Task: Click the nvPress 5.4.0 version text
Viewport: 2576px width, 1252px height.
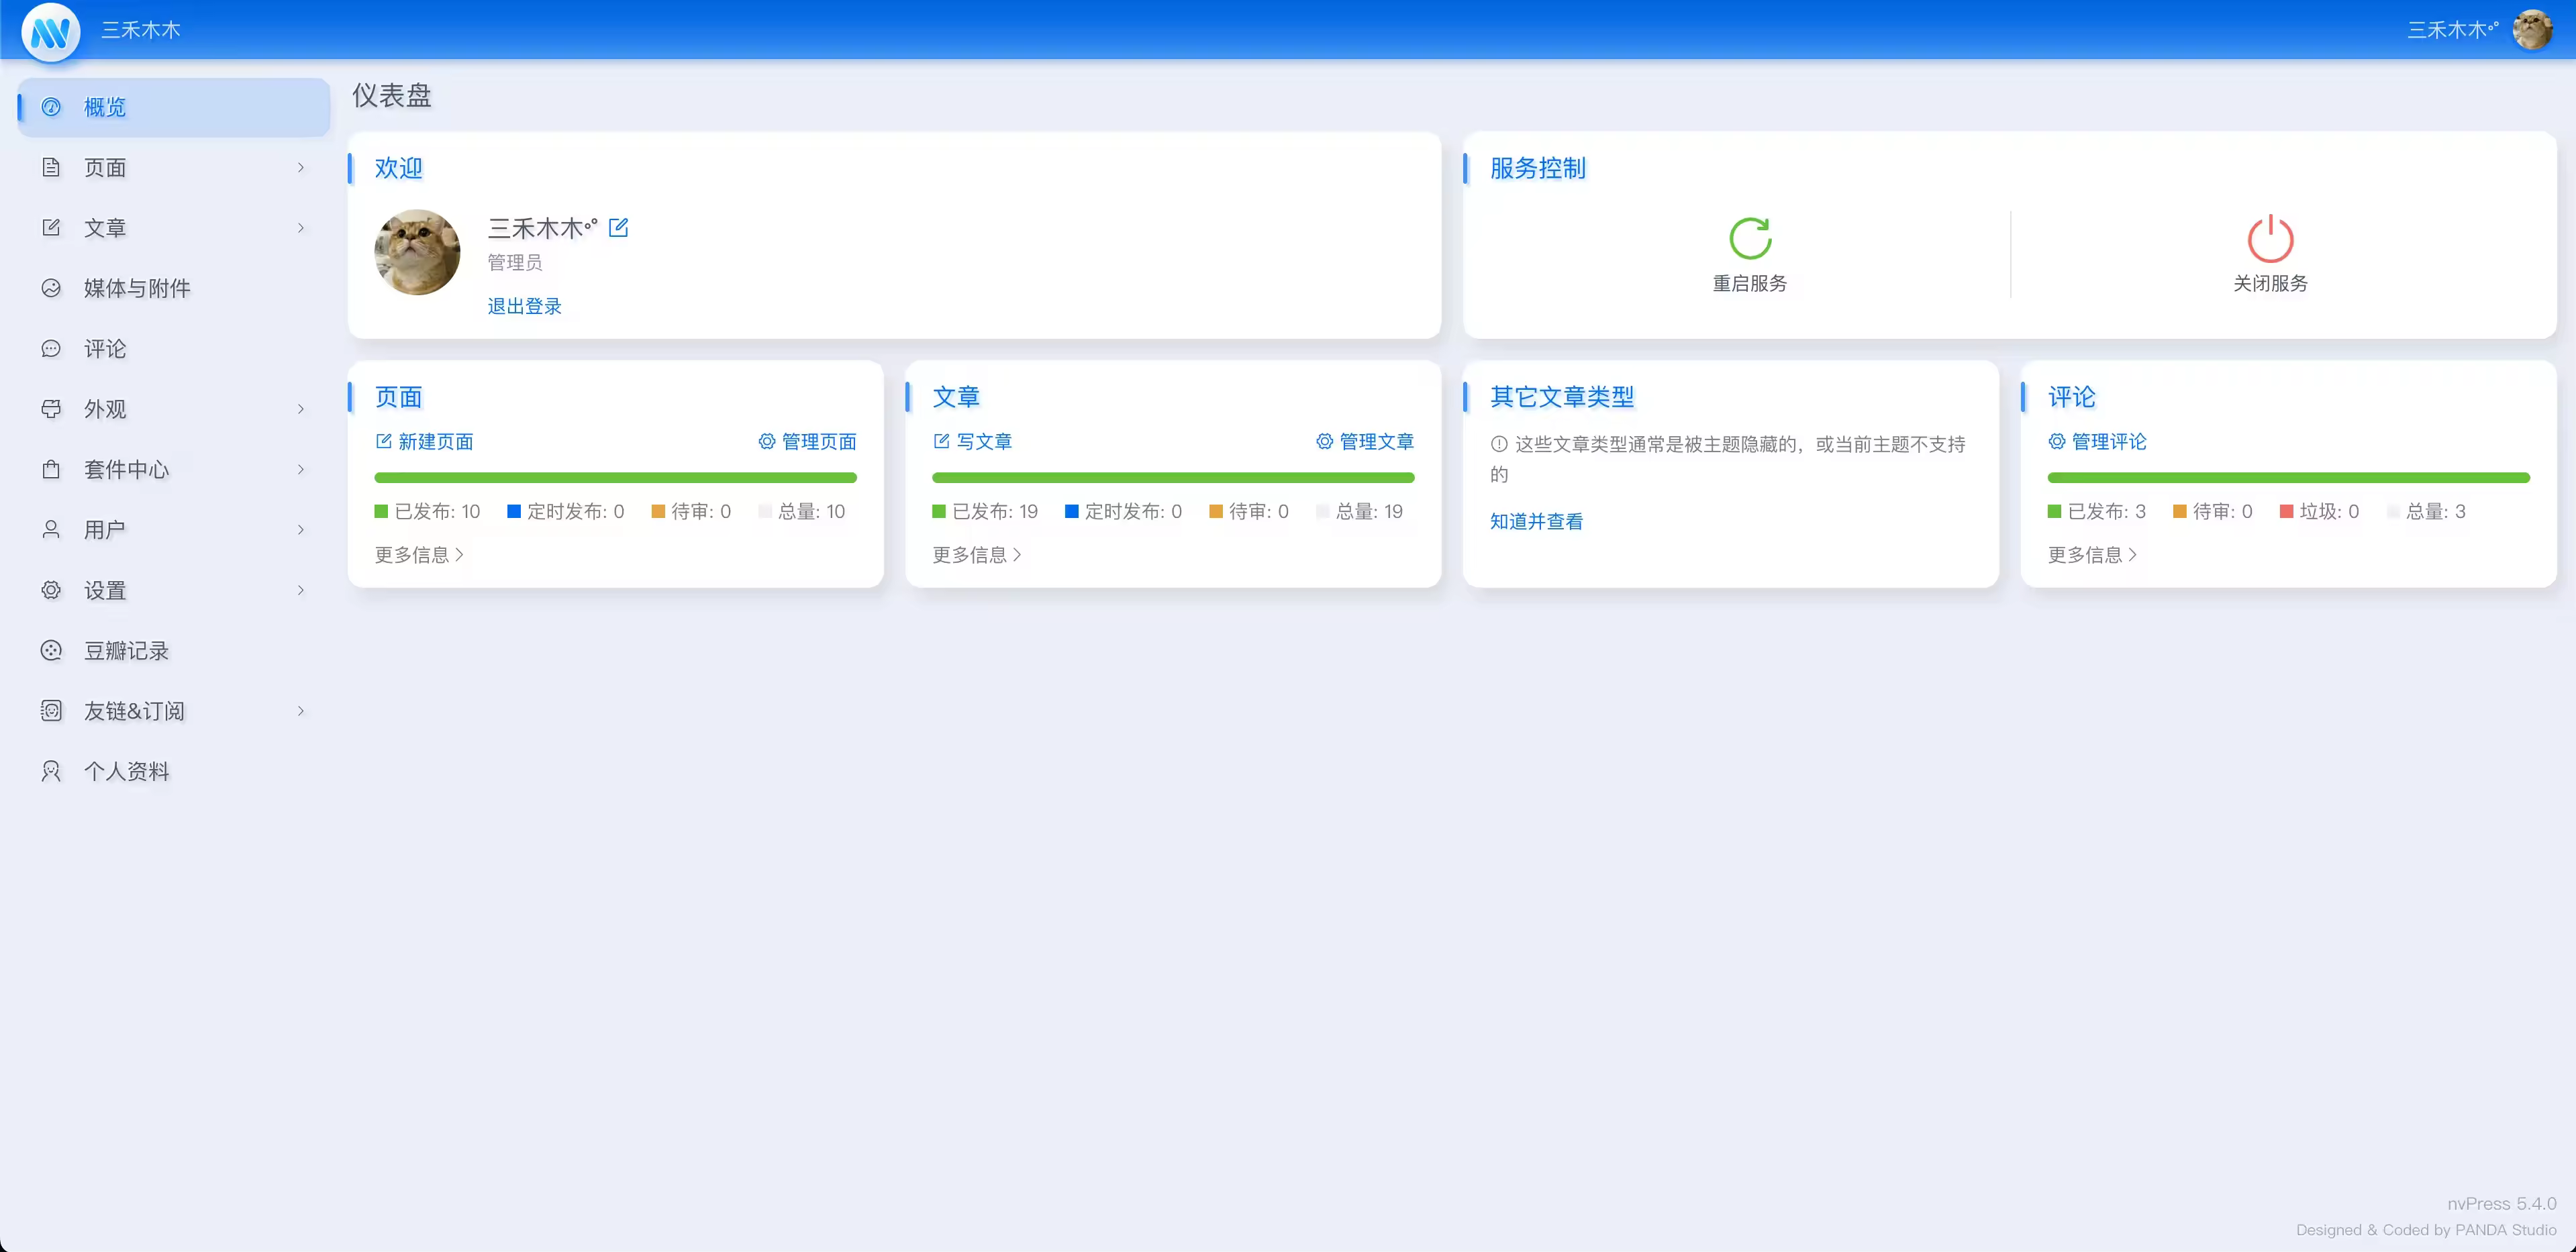Action: [2502, 1203]
